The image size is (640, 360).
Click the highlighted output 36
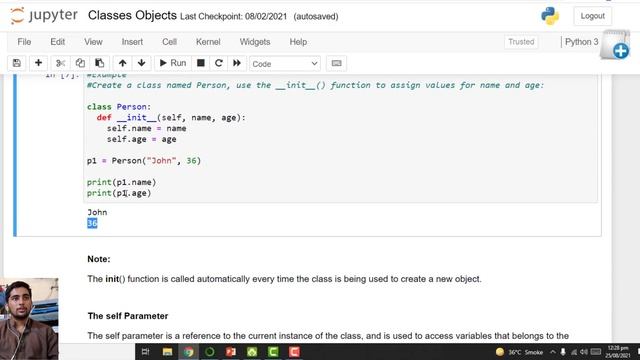92,223
